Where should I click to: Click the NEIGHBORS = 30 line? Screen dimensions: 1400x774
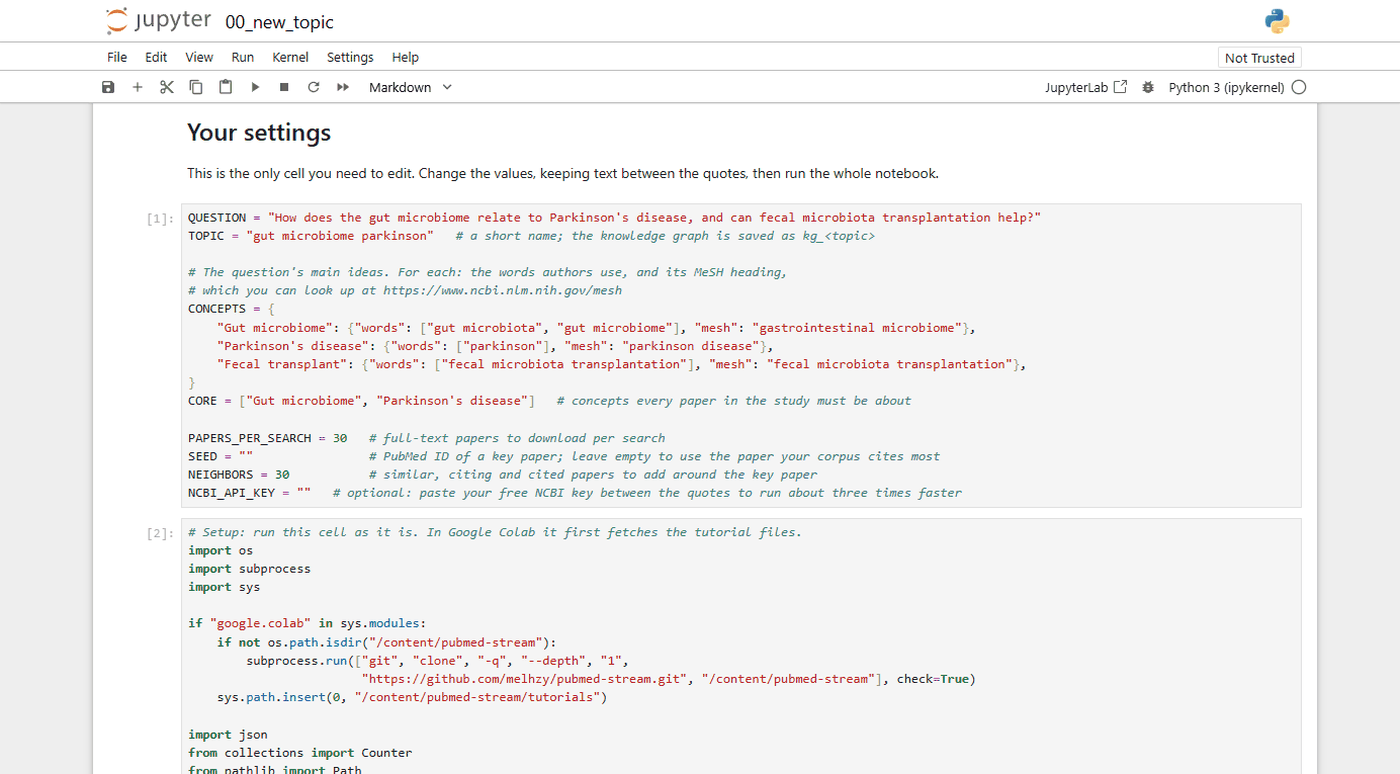502,474
